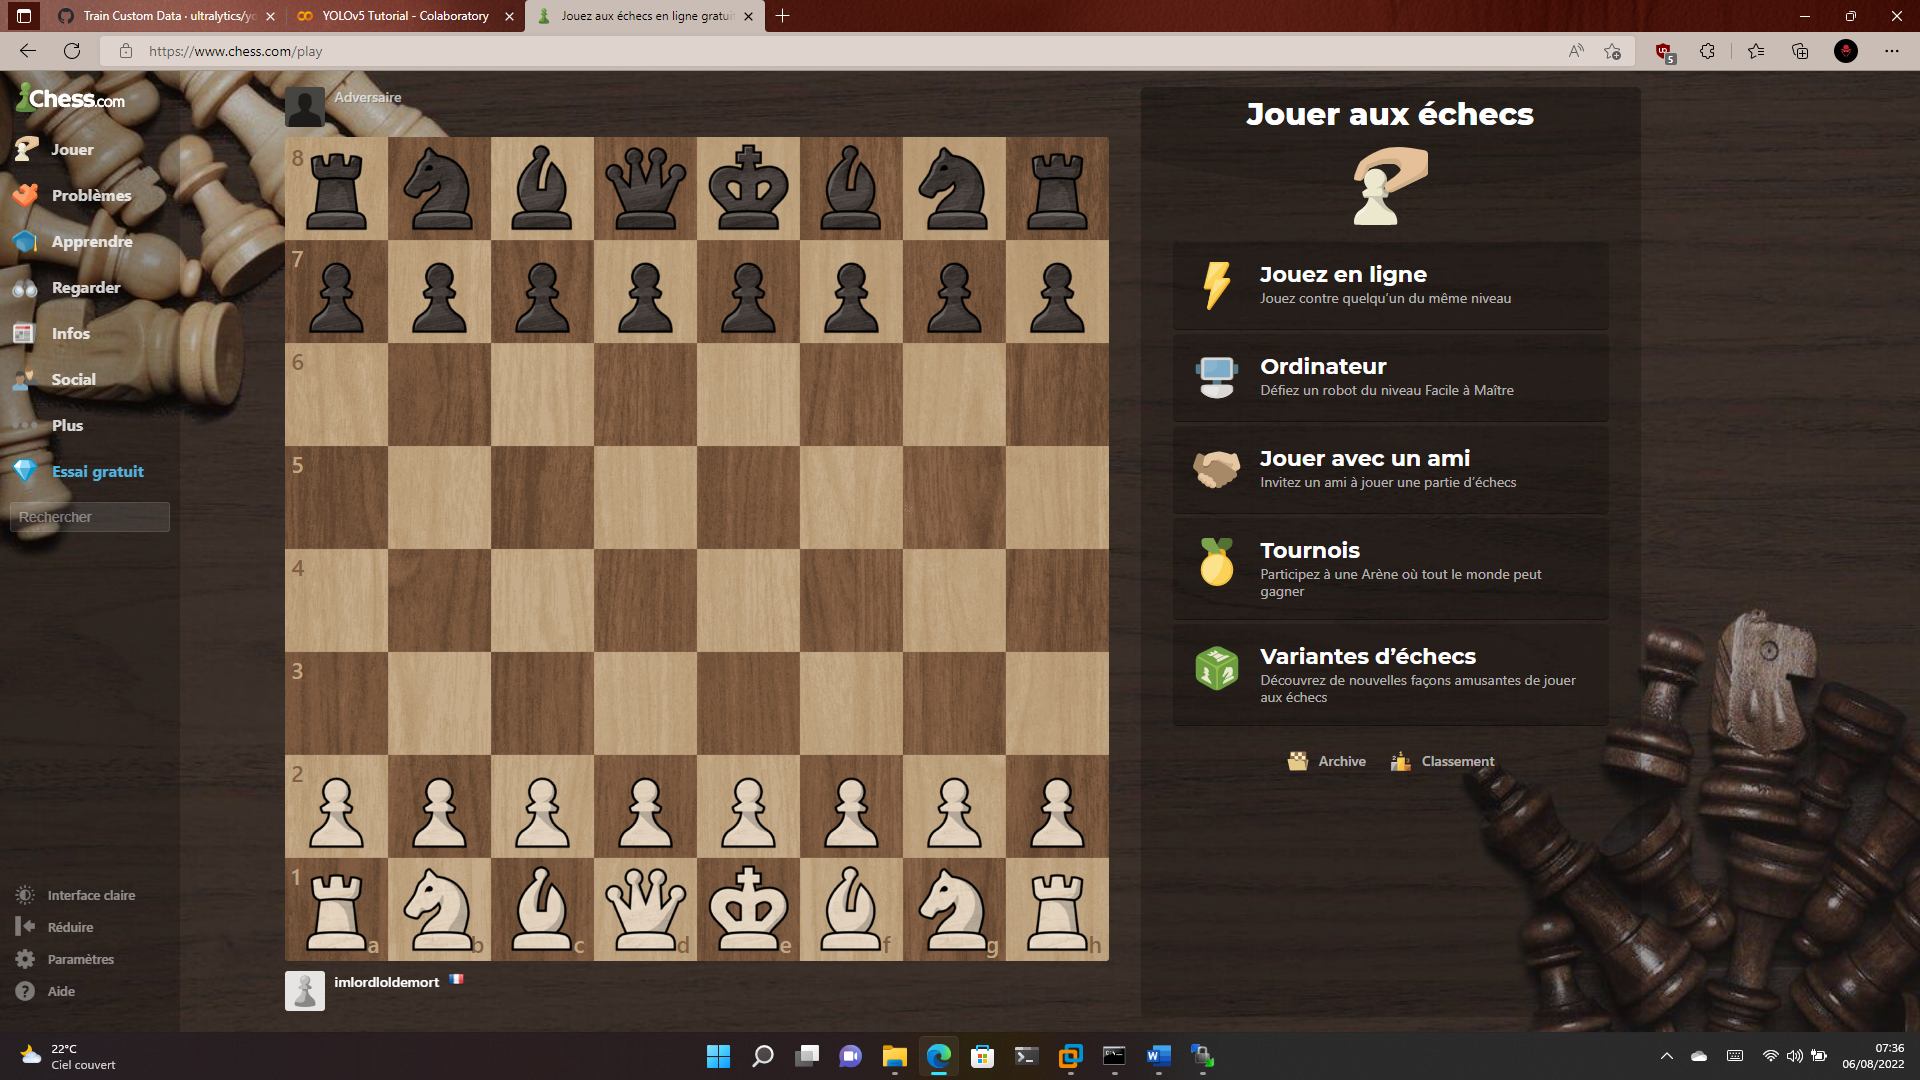Open Problèmes puzzle icon in sidebar
Viewport: 1920px width, 1080px height.
(26, 195)
